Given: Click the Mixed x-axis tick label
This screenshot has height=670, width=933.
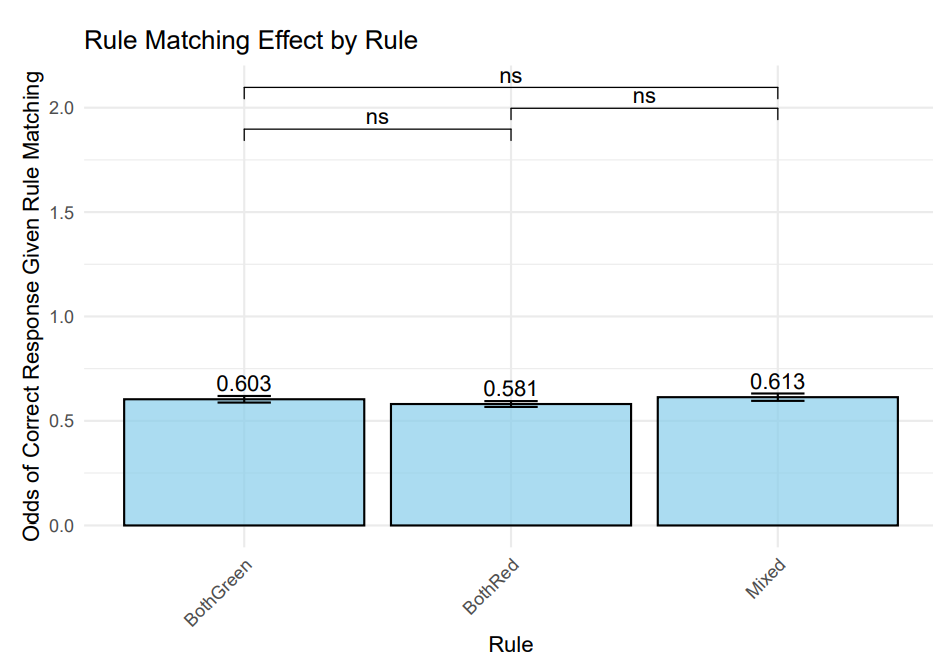Looking at the screenshot, I should pyautogui.click(x=765, y=580).
